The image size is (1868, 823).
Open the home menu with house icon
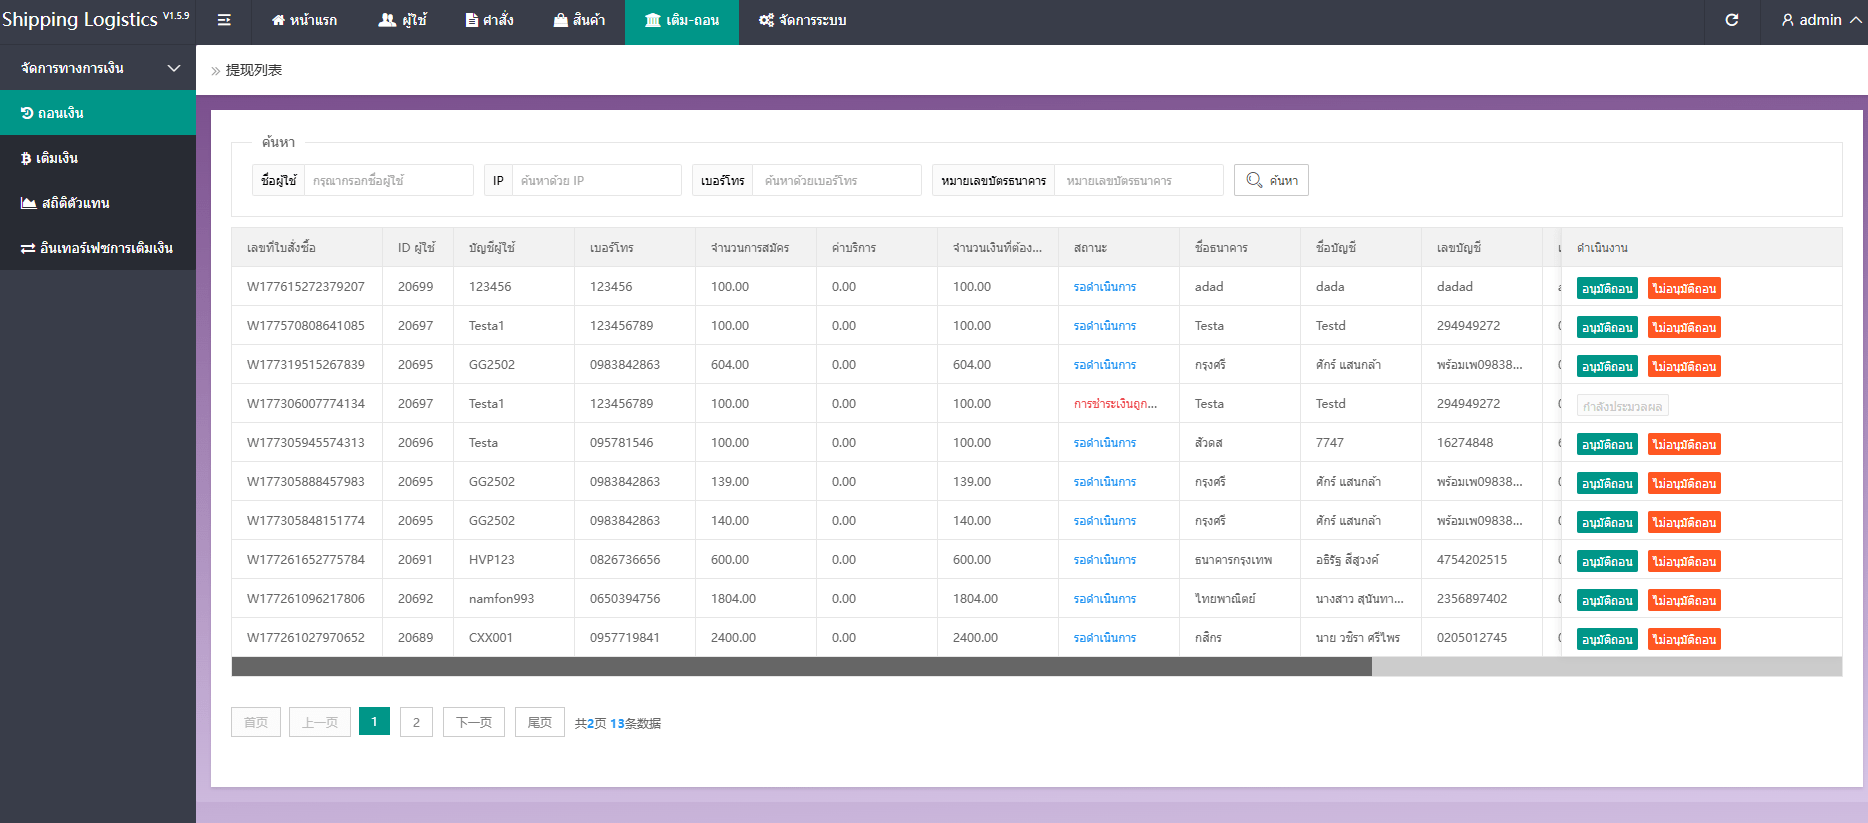304,20
